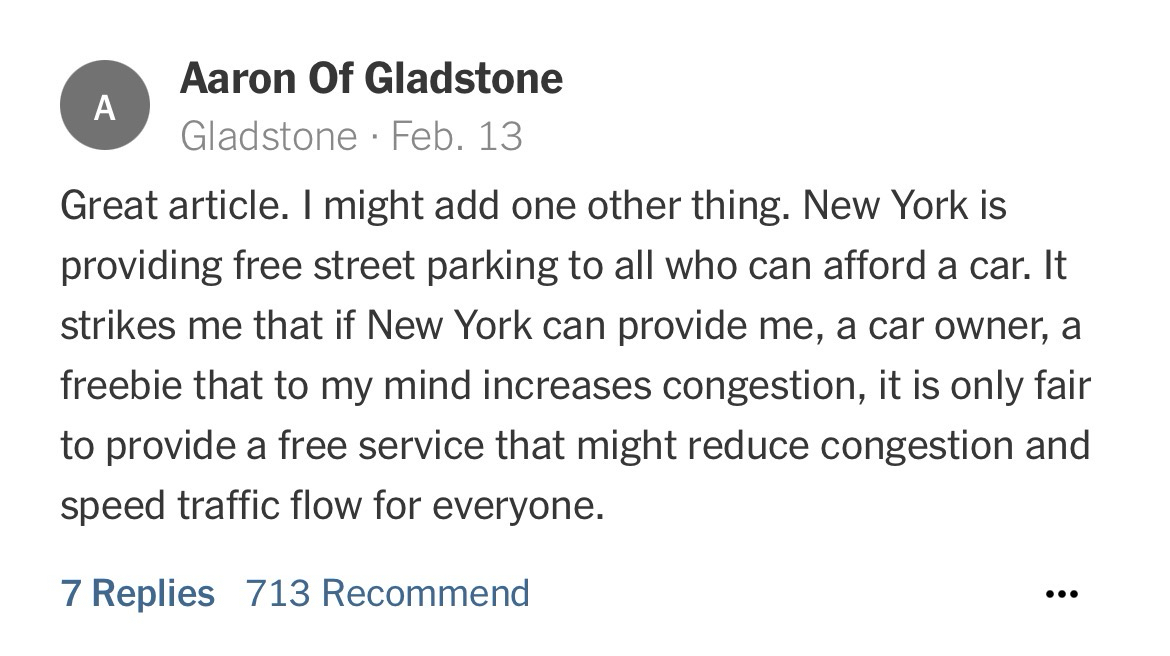This screenshot has height=656, width=1170.
Task: Click "increases congestion," in the comment text
Action: coord(677,386)
